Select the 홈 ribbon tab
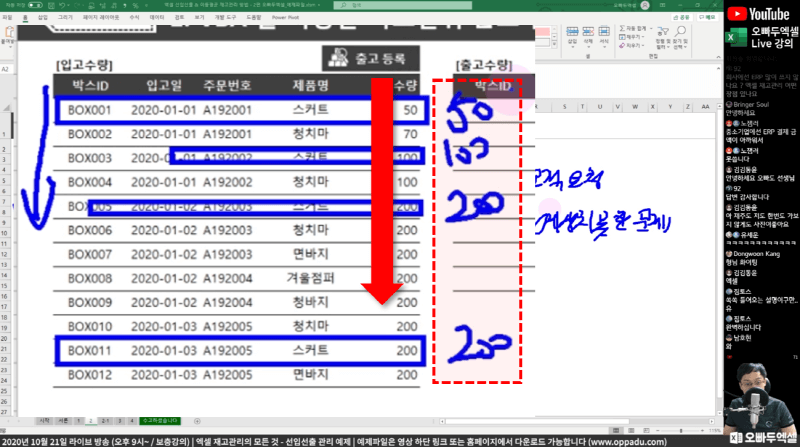 tap(25, 17)
